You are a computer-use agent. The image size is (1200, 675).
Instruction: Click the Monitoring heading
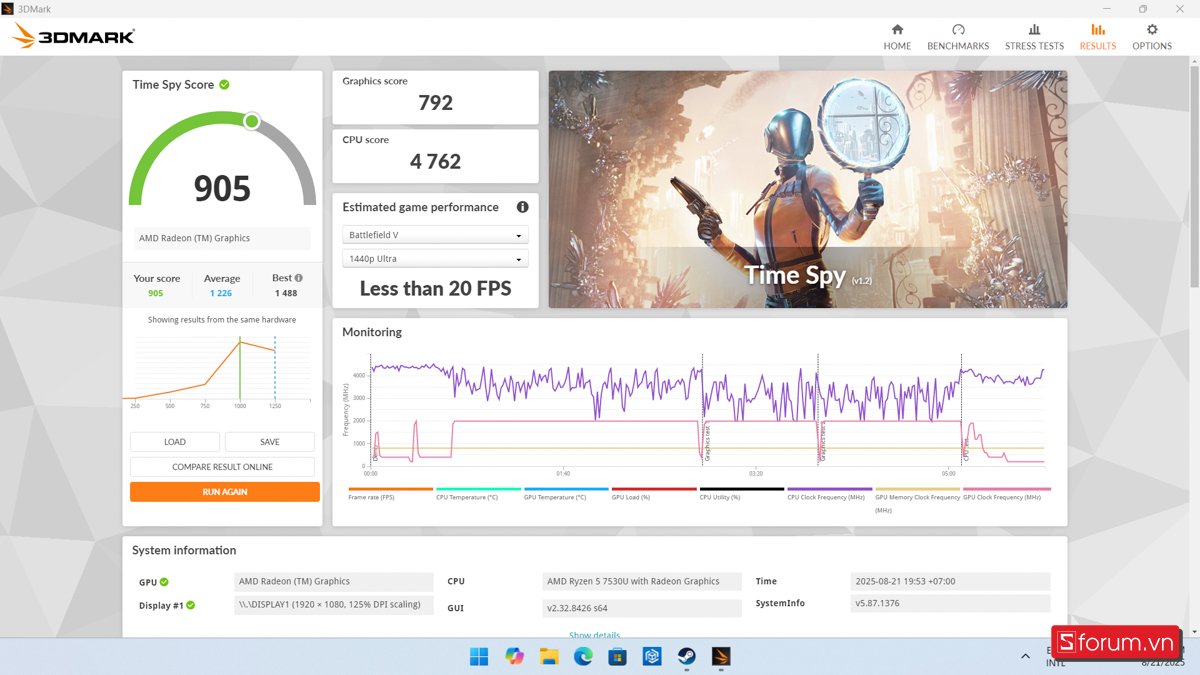pos(372,332)
